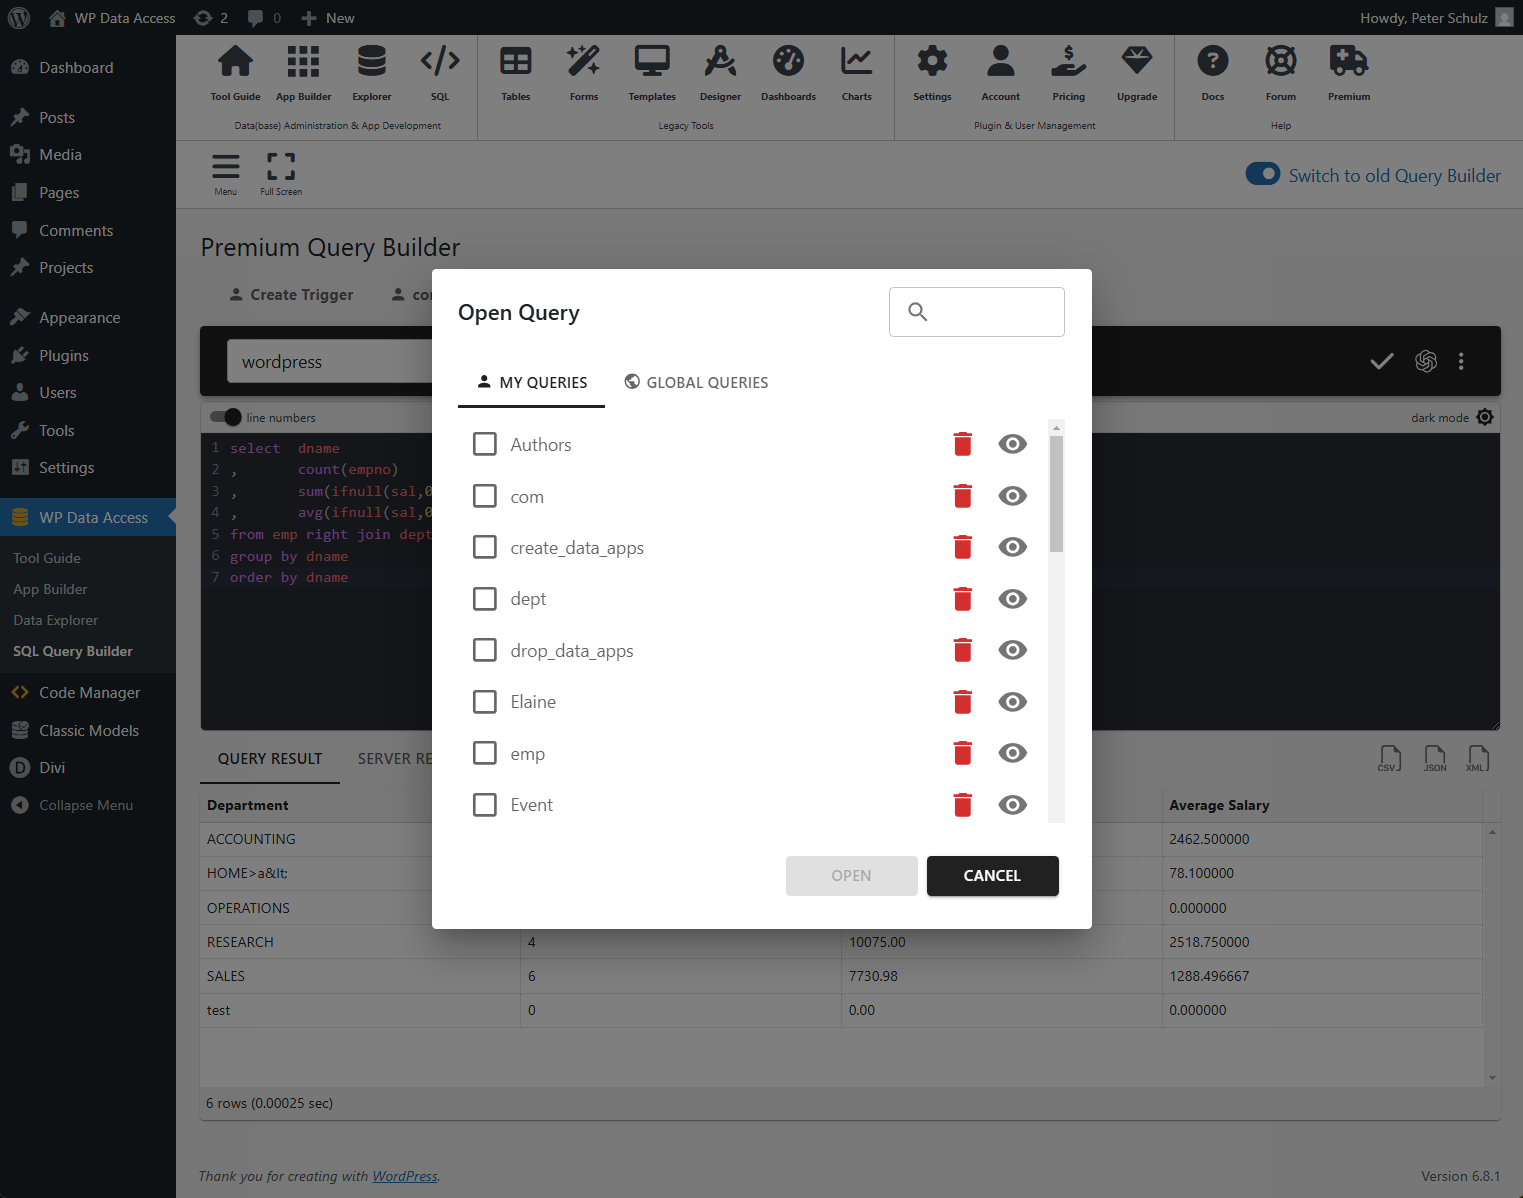Open the Docs help icon
The width and height of the screenshot is (1523, 1198).
1212,61
